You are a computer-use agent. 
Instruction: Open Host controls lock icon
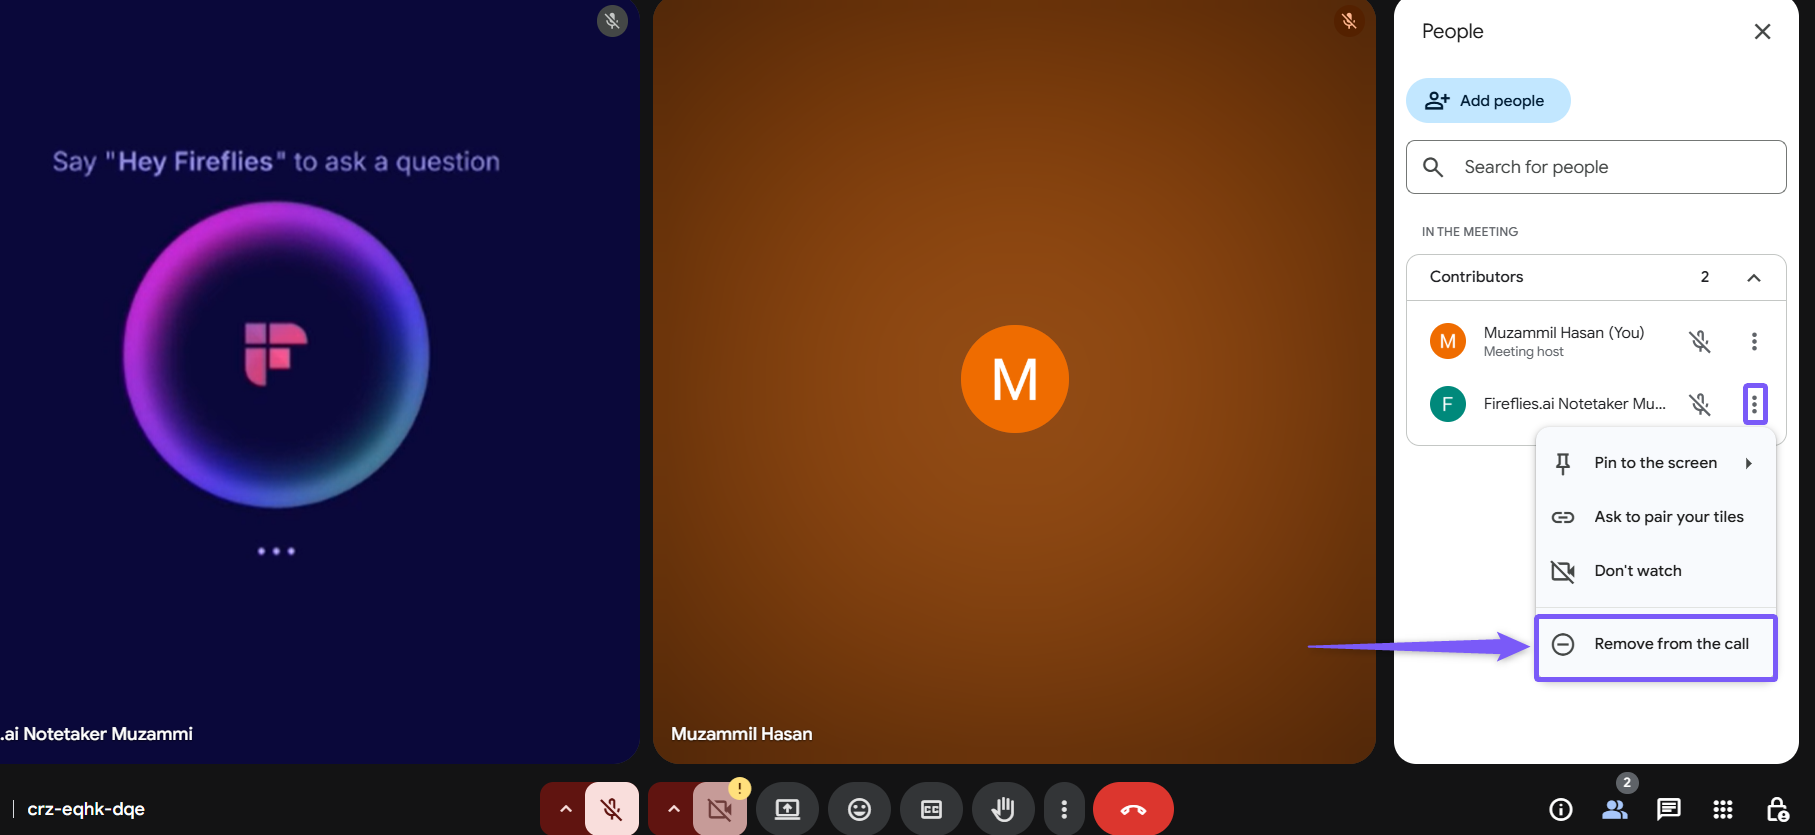click(1777, 809)
